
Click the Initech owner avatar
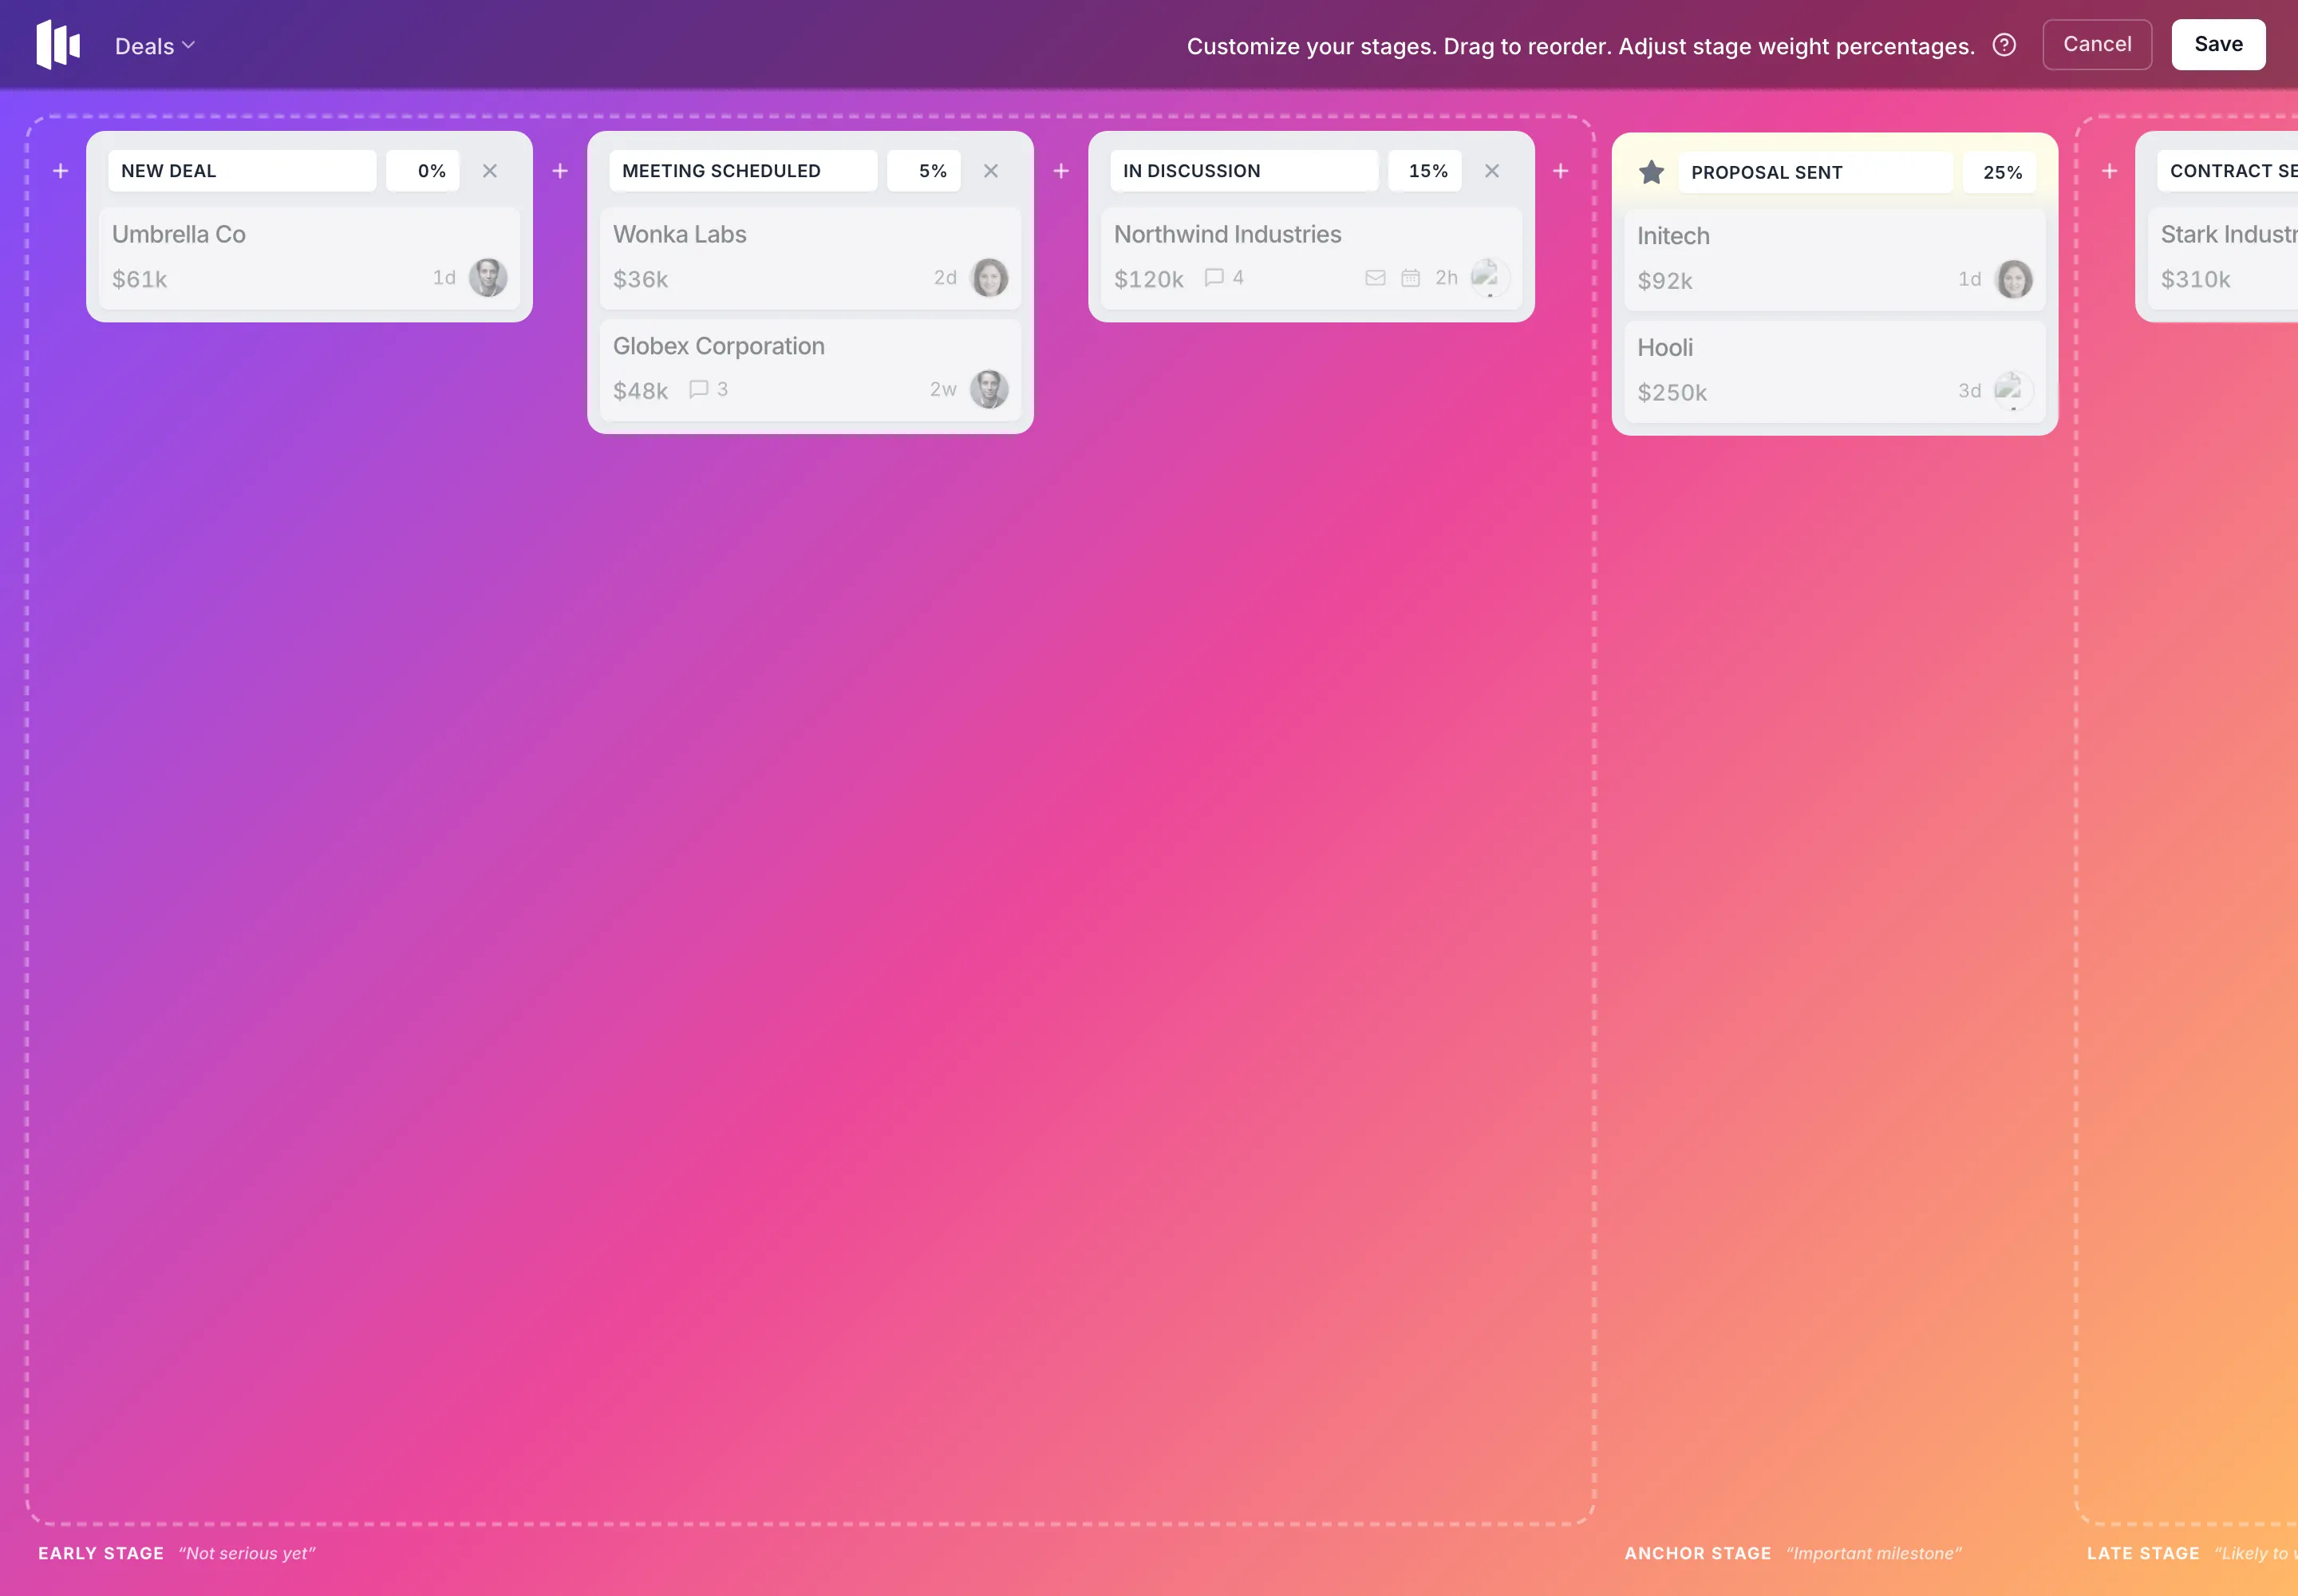pyautogui.click(x=2013, y=279)
